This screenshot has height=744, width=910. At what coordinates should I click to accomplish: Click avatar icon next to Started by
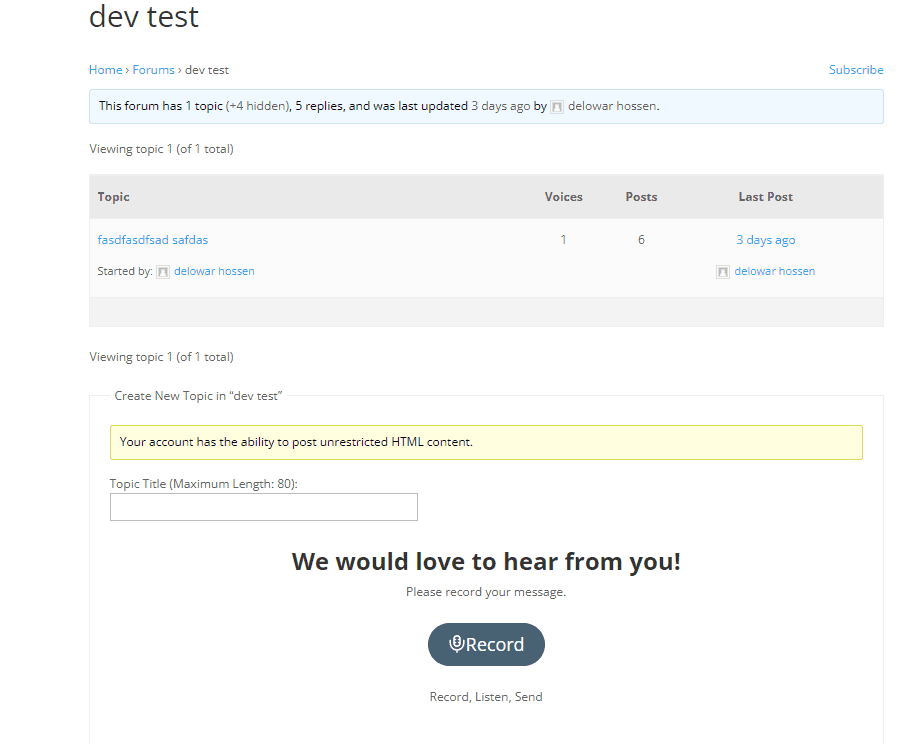163,272
